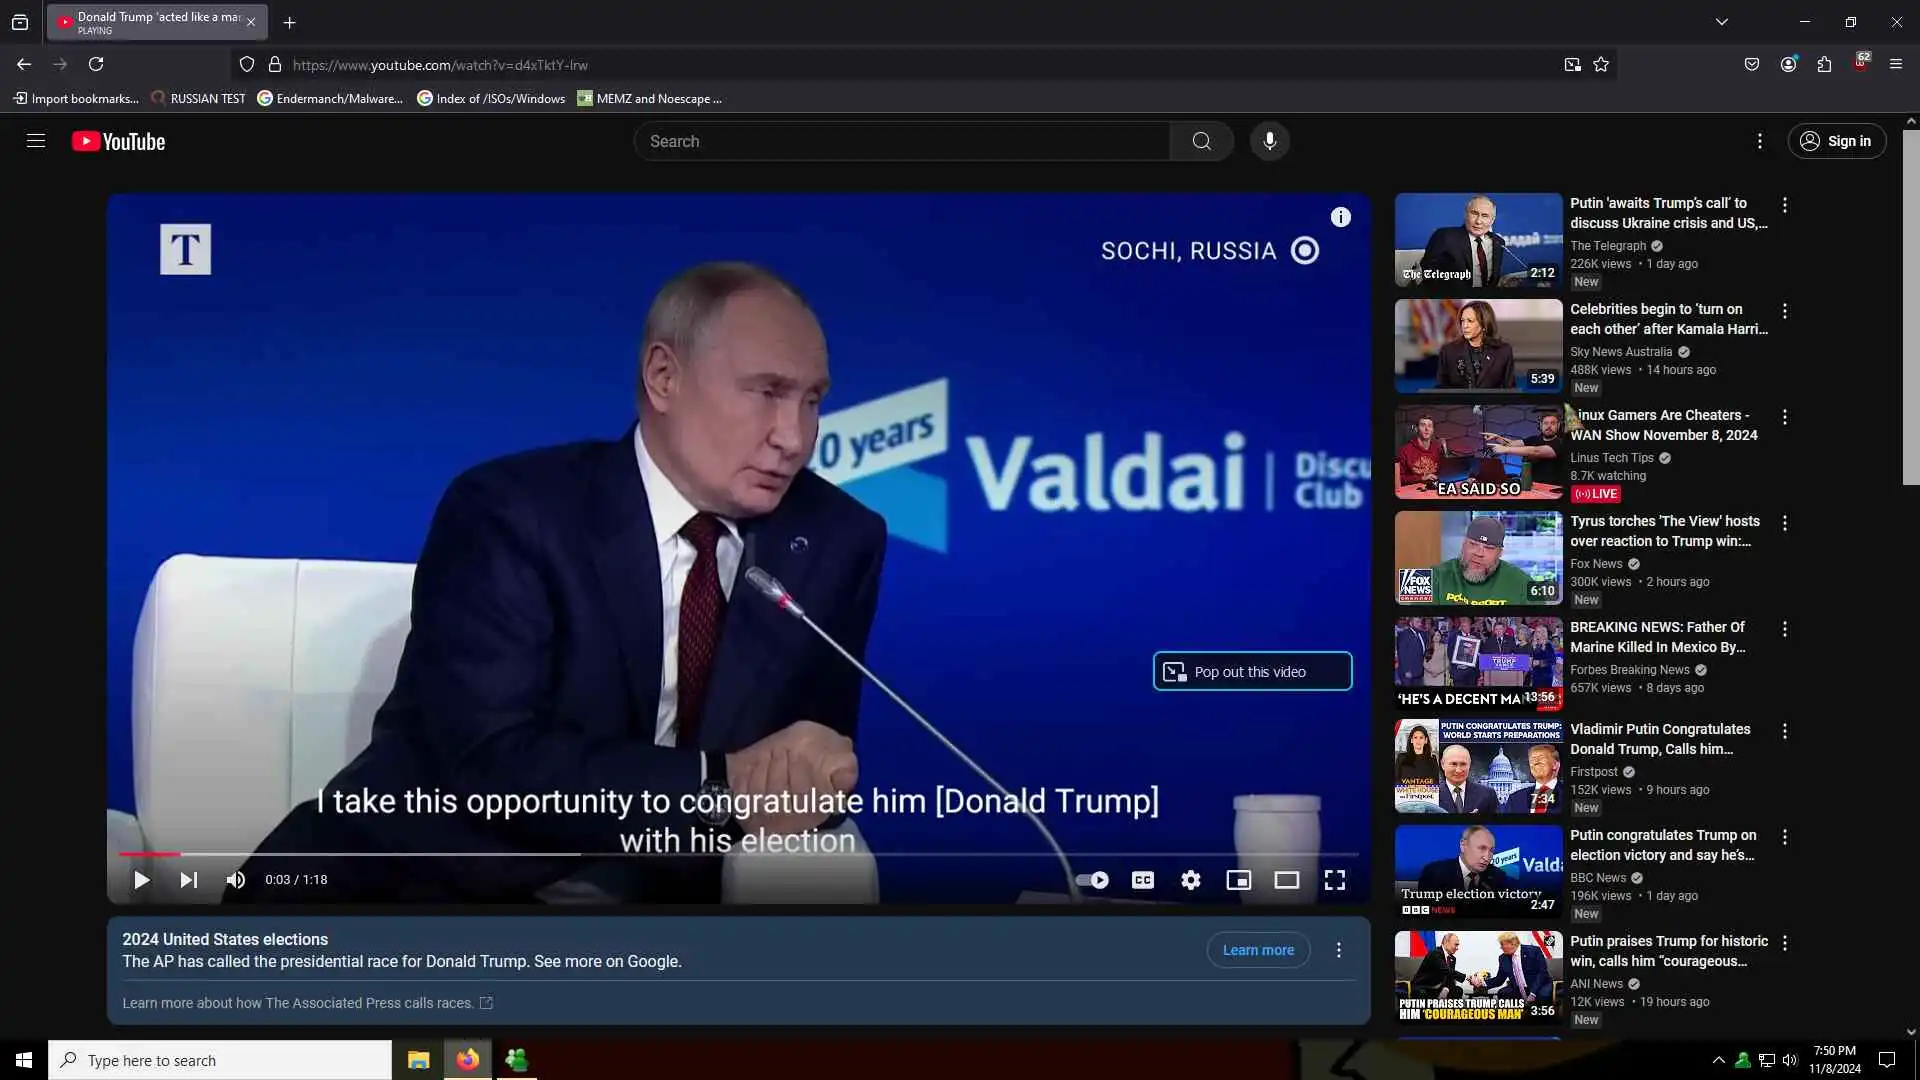Open YouTube guide hamburger menu
The image size is (1920, 1080).
36,141
